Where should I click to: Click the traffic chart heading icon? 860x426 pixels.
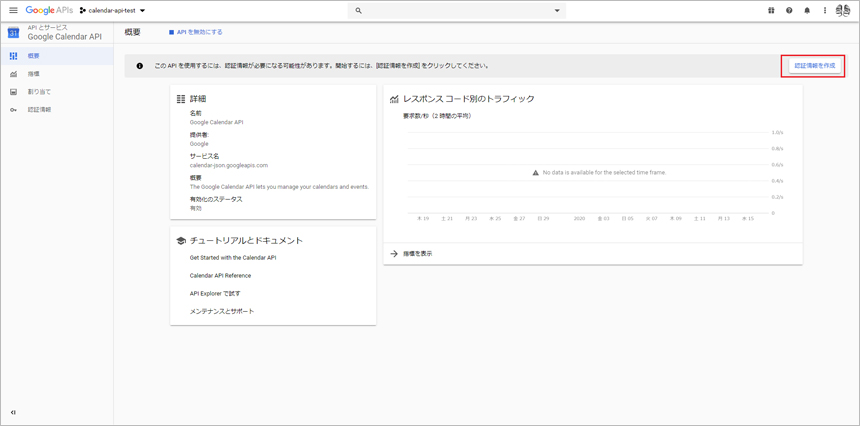pyautogui.click(x=393, y=99)
